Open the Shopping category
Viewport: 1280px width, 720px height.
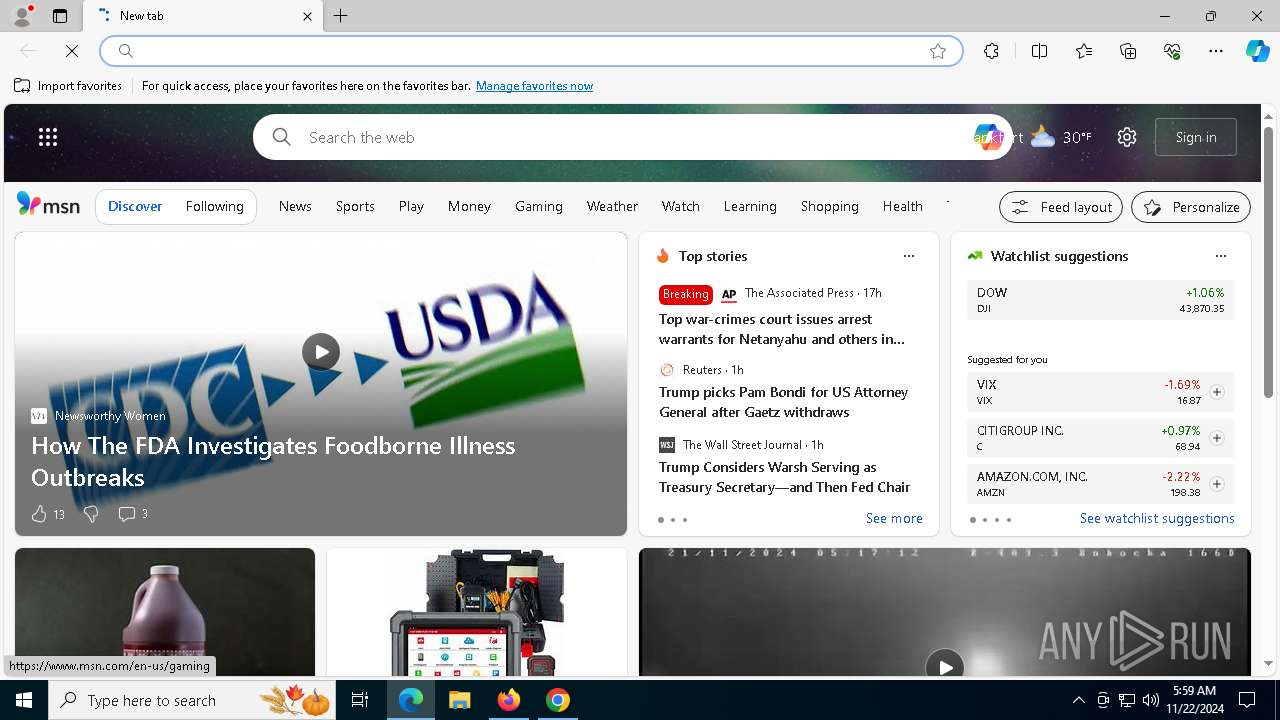pyautogui.click(x=830, y=206)
